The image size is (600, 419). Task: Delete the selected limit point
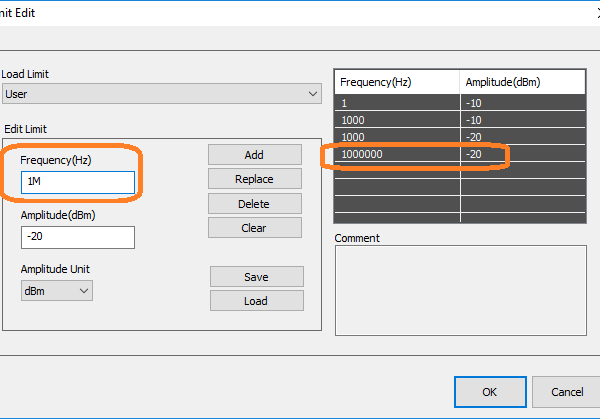click(254, 203)
